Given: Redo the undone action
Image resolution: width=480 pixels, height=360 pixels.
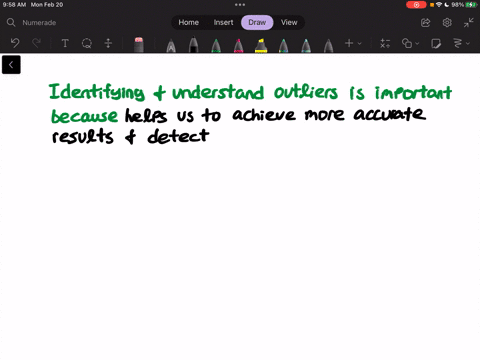Looking at the screenshot, I should click(x=36, y=43).
